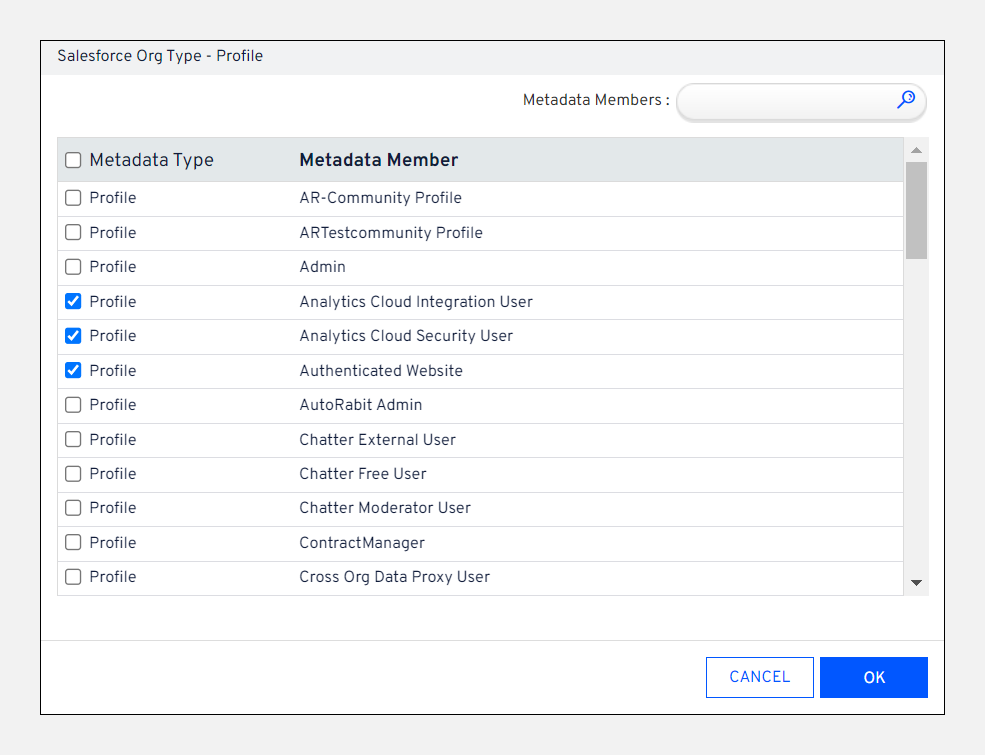This screenshot has width=985, height=755.
Task: Select the ARTestcommunity Profile checkbox
Action: 73,233
